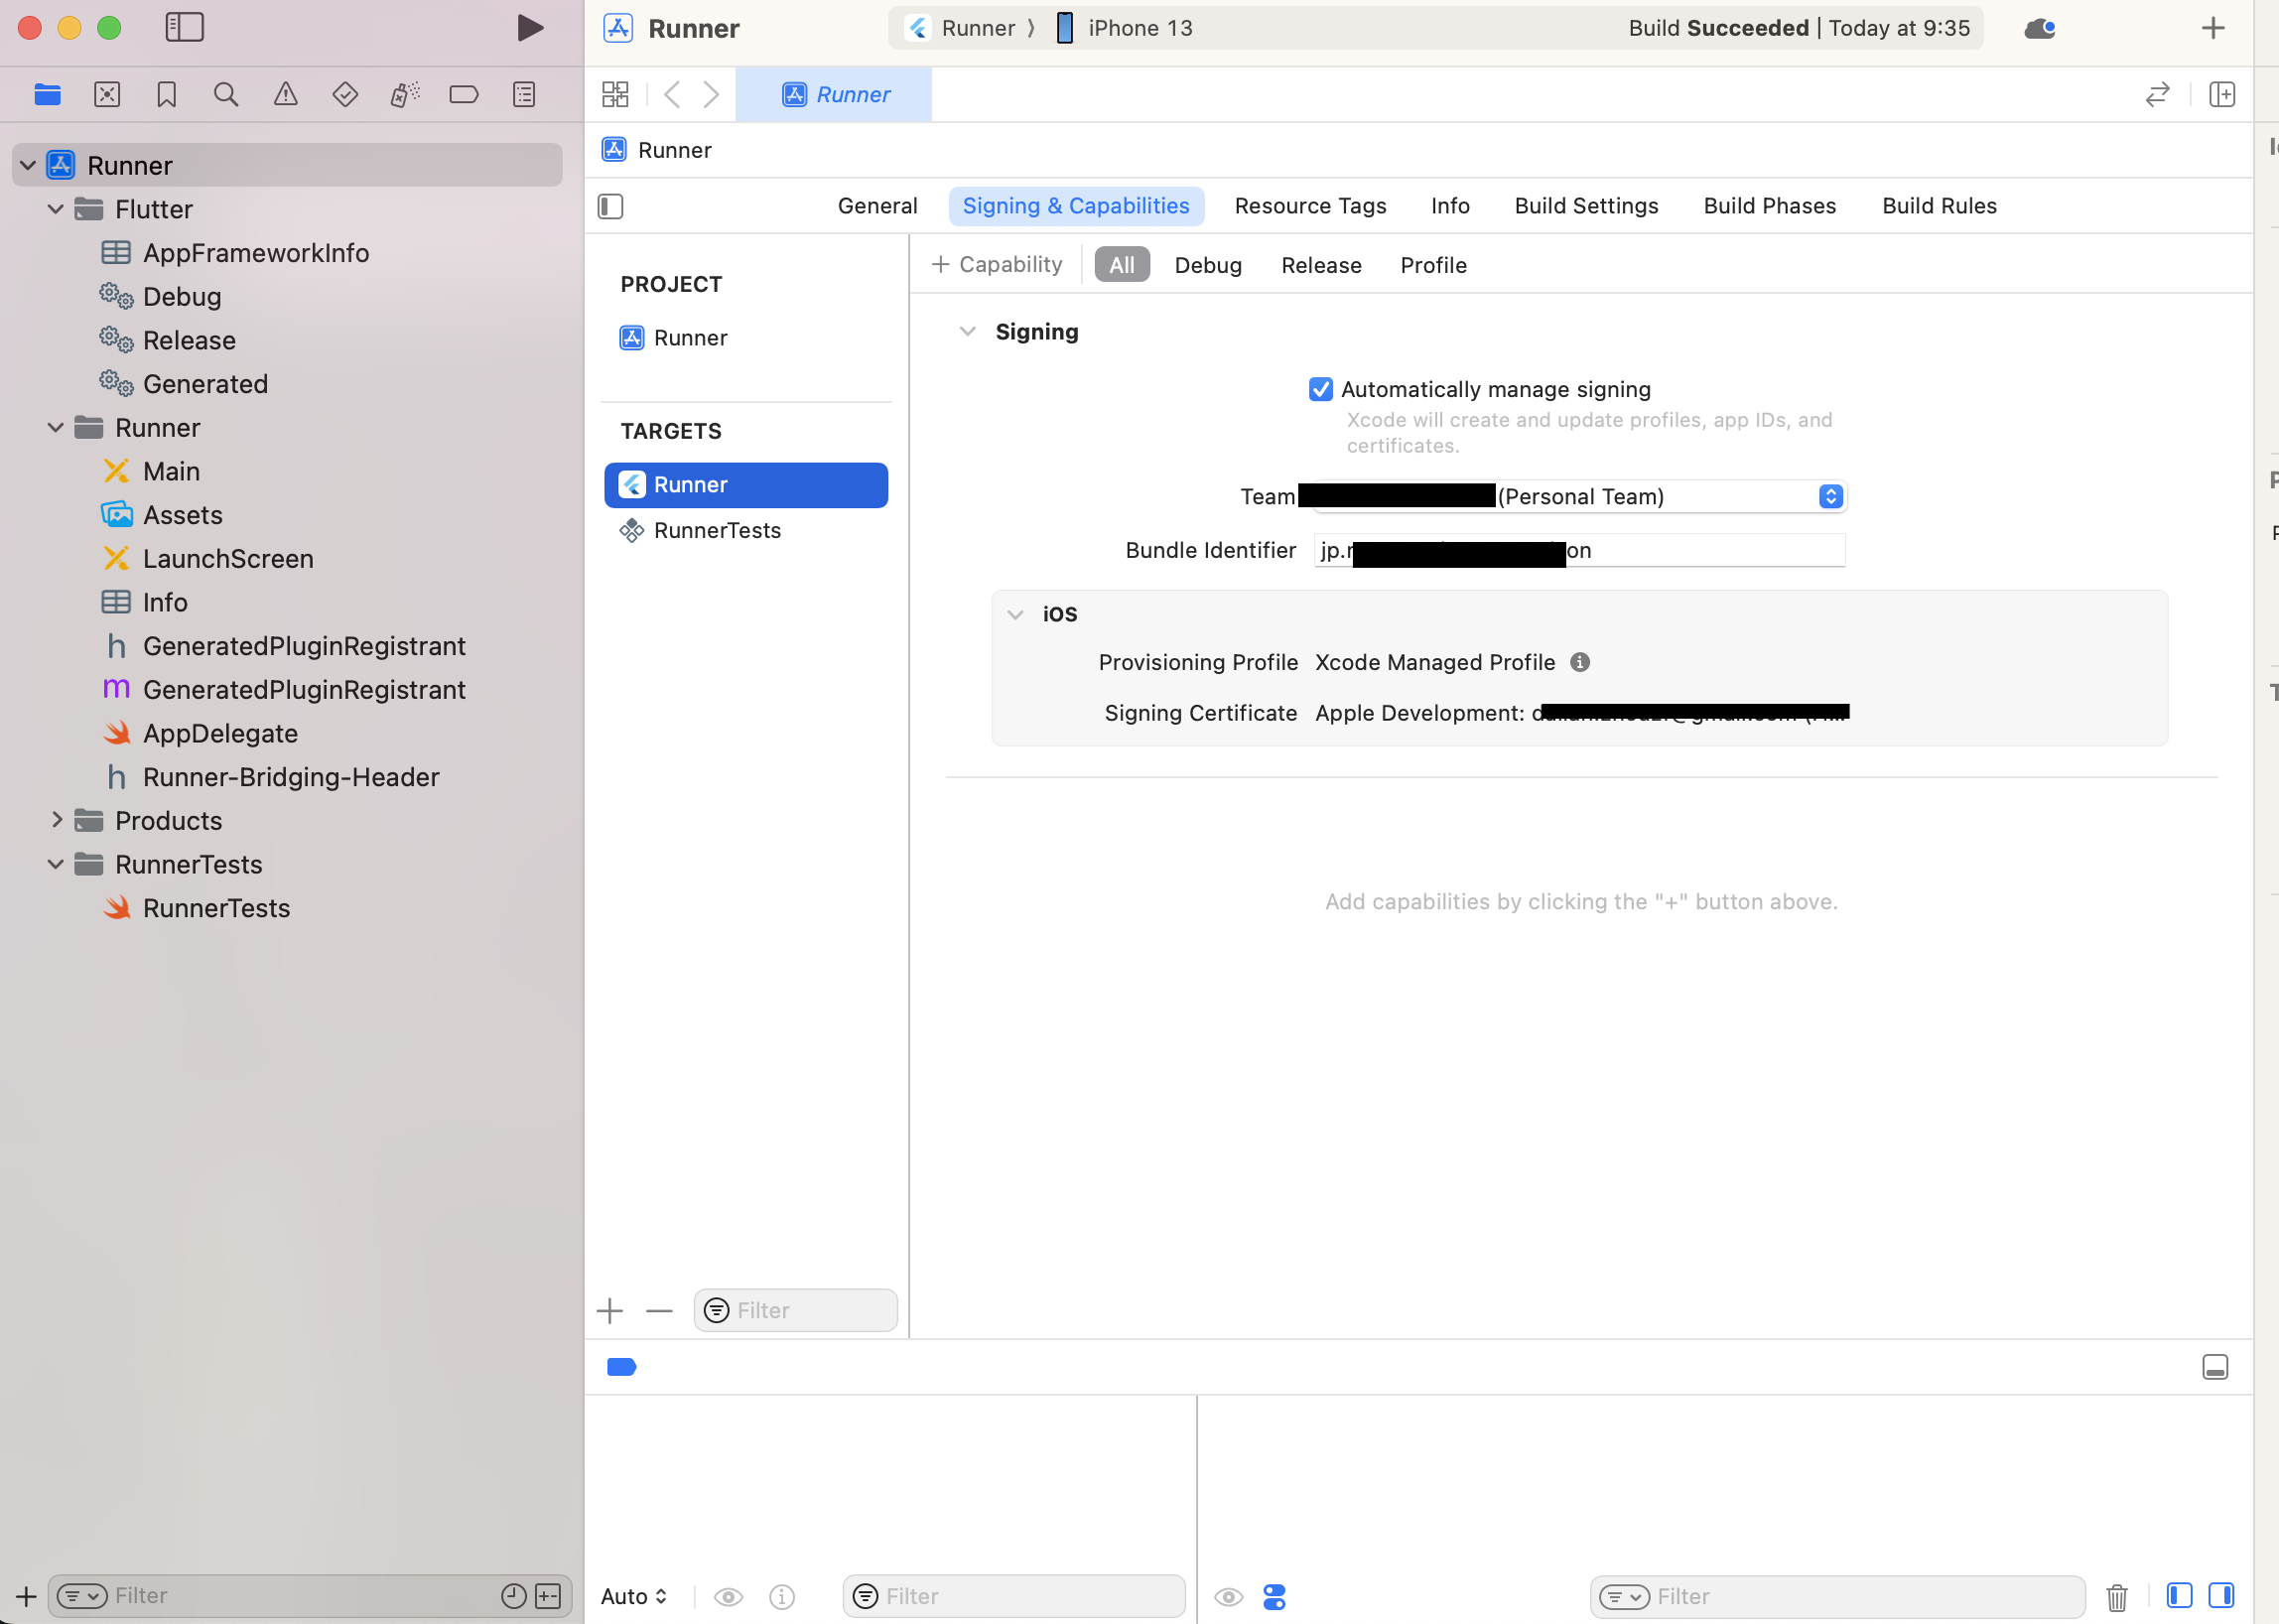This screenshot has width=2279, height=1624.
Task: Switch to the Build Phases tab
Action: click(1769, 206)
